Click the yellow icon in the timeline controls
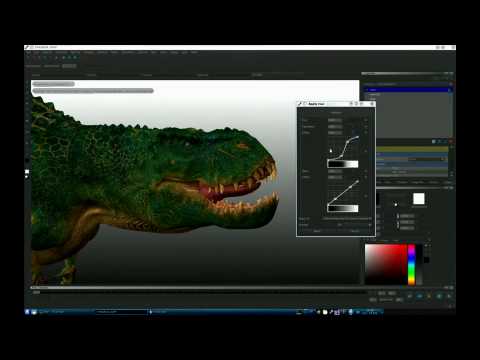480x360 pixels. [x=429, y=296]
